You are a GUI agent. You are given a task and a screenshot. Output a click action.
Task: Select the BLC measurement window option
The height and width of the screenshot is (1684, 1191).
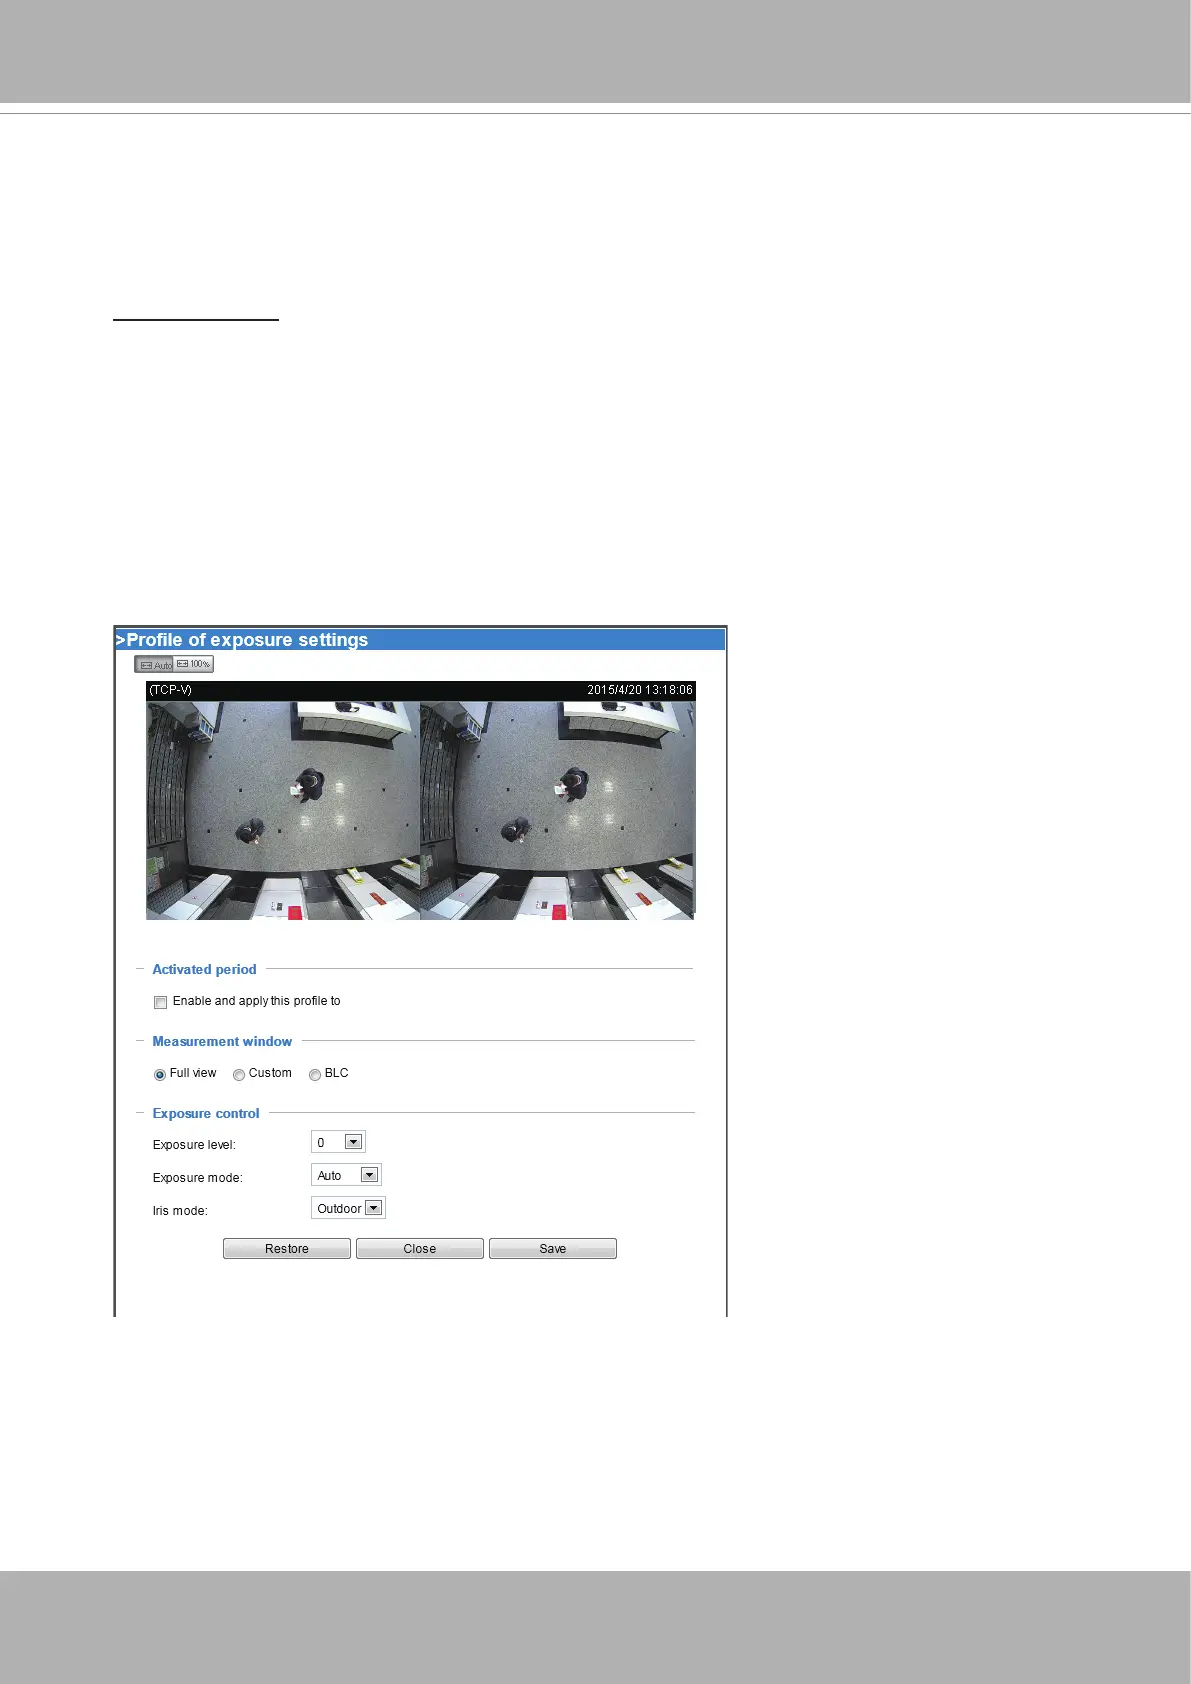314,1074
